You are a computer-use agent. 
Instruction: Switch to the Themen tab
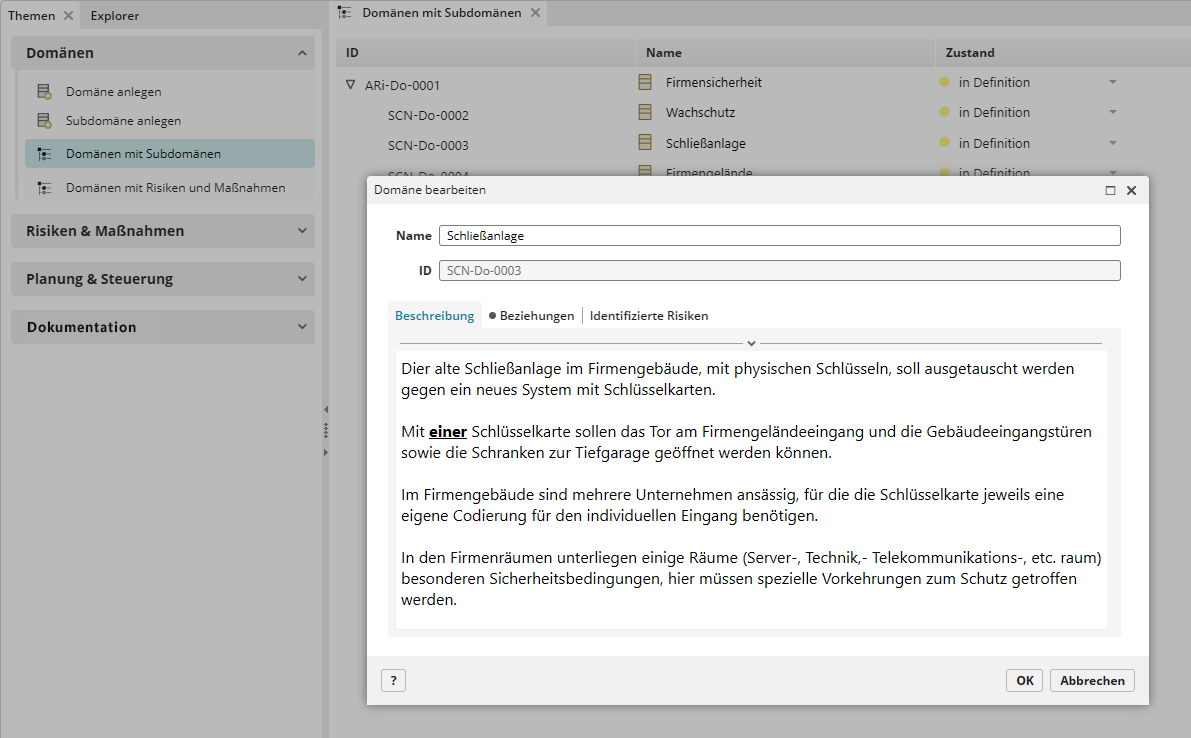tap(32, 15)
